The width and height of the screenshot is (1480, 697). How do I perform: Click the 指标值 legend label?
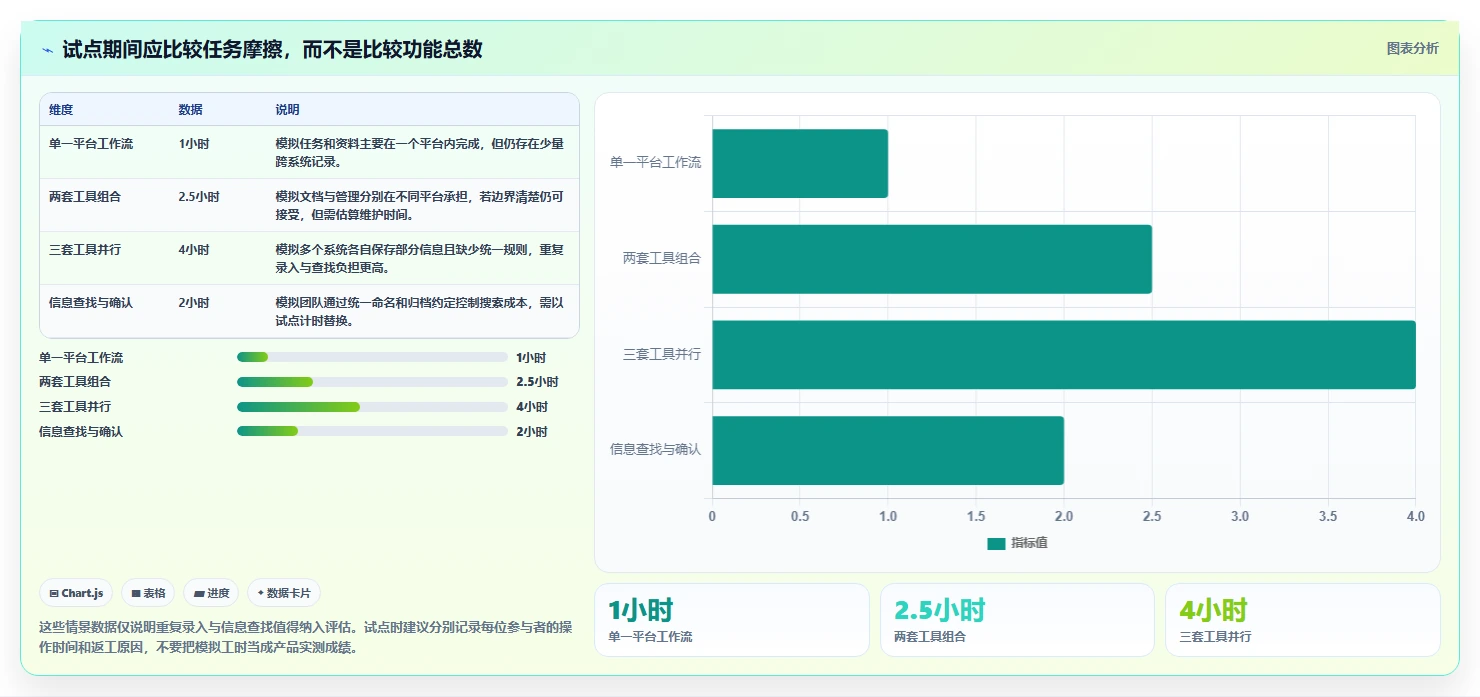pyautogui.click(x=1029, y=543)
